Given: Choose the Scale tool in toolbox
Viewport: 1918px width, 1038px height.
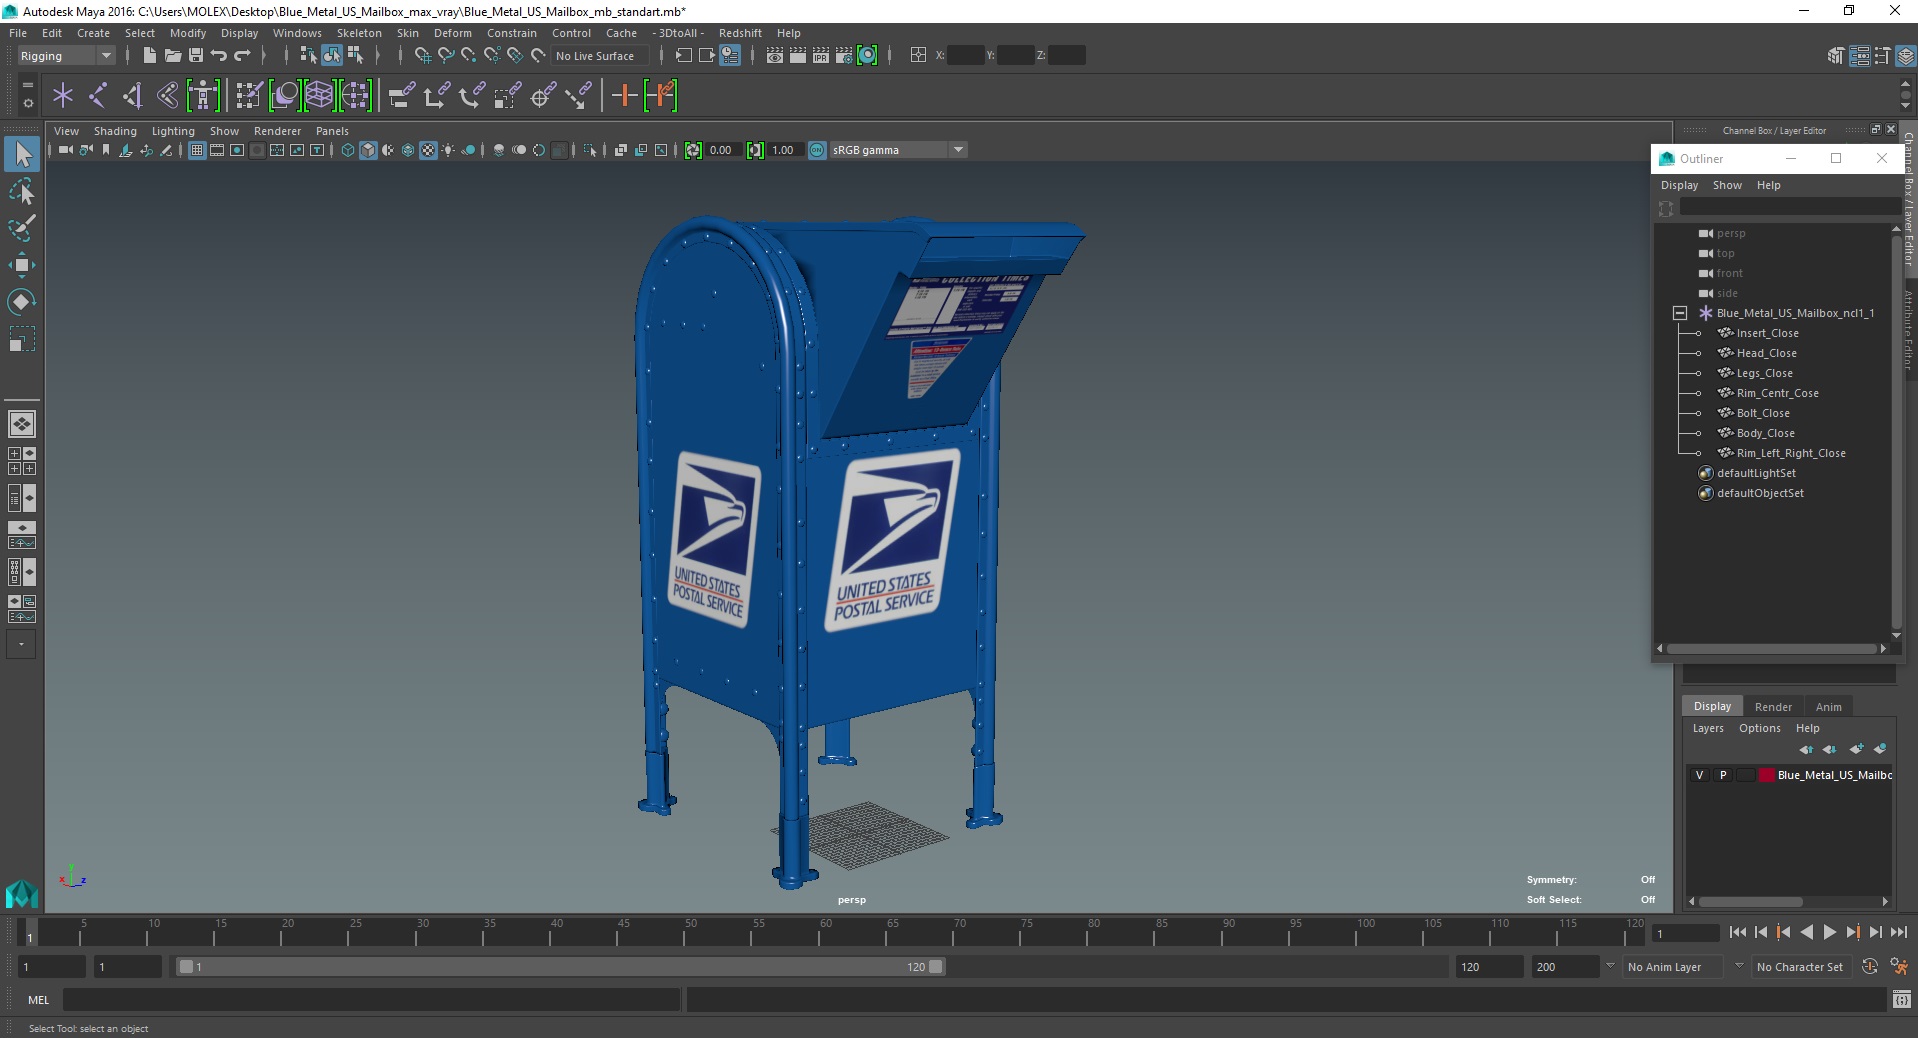Looking at the screenshot, I should point(22,339).
